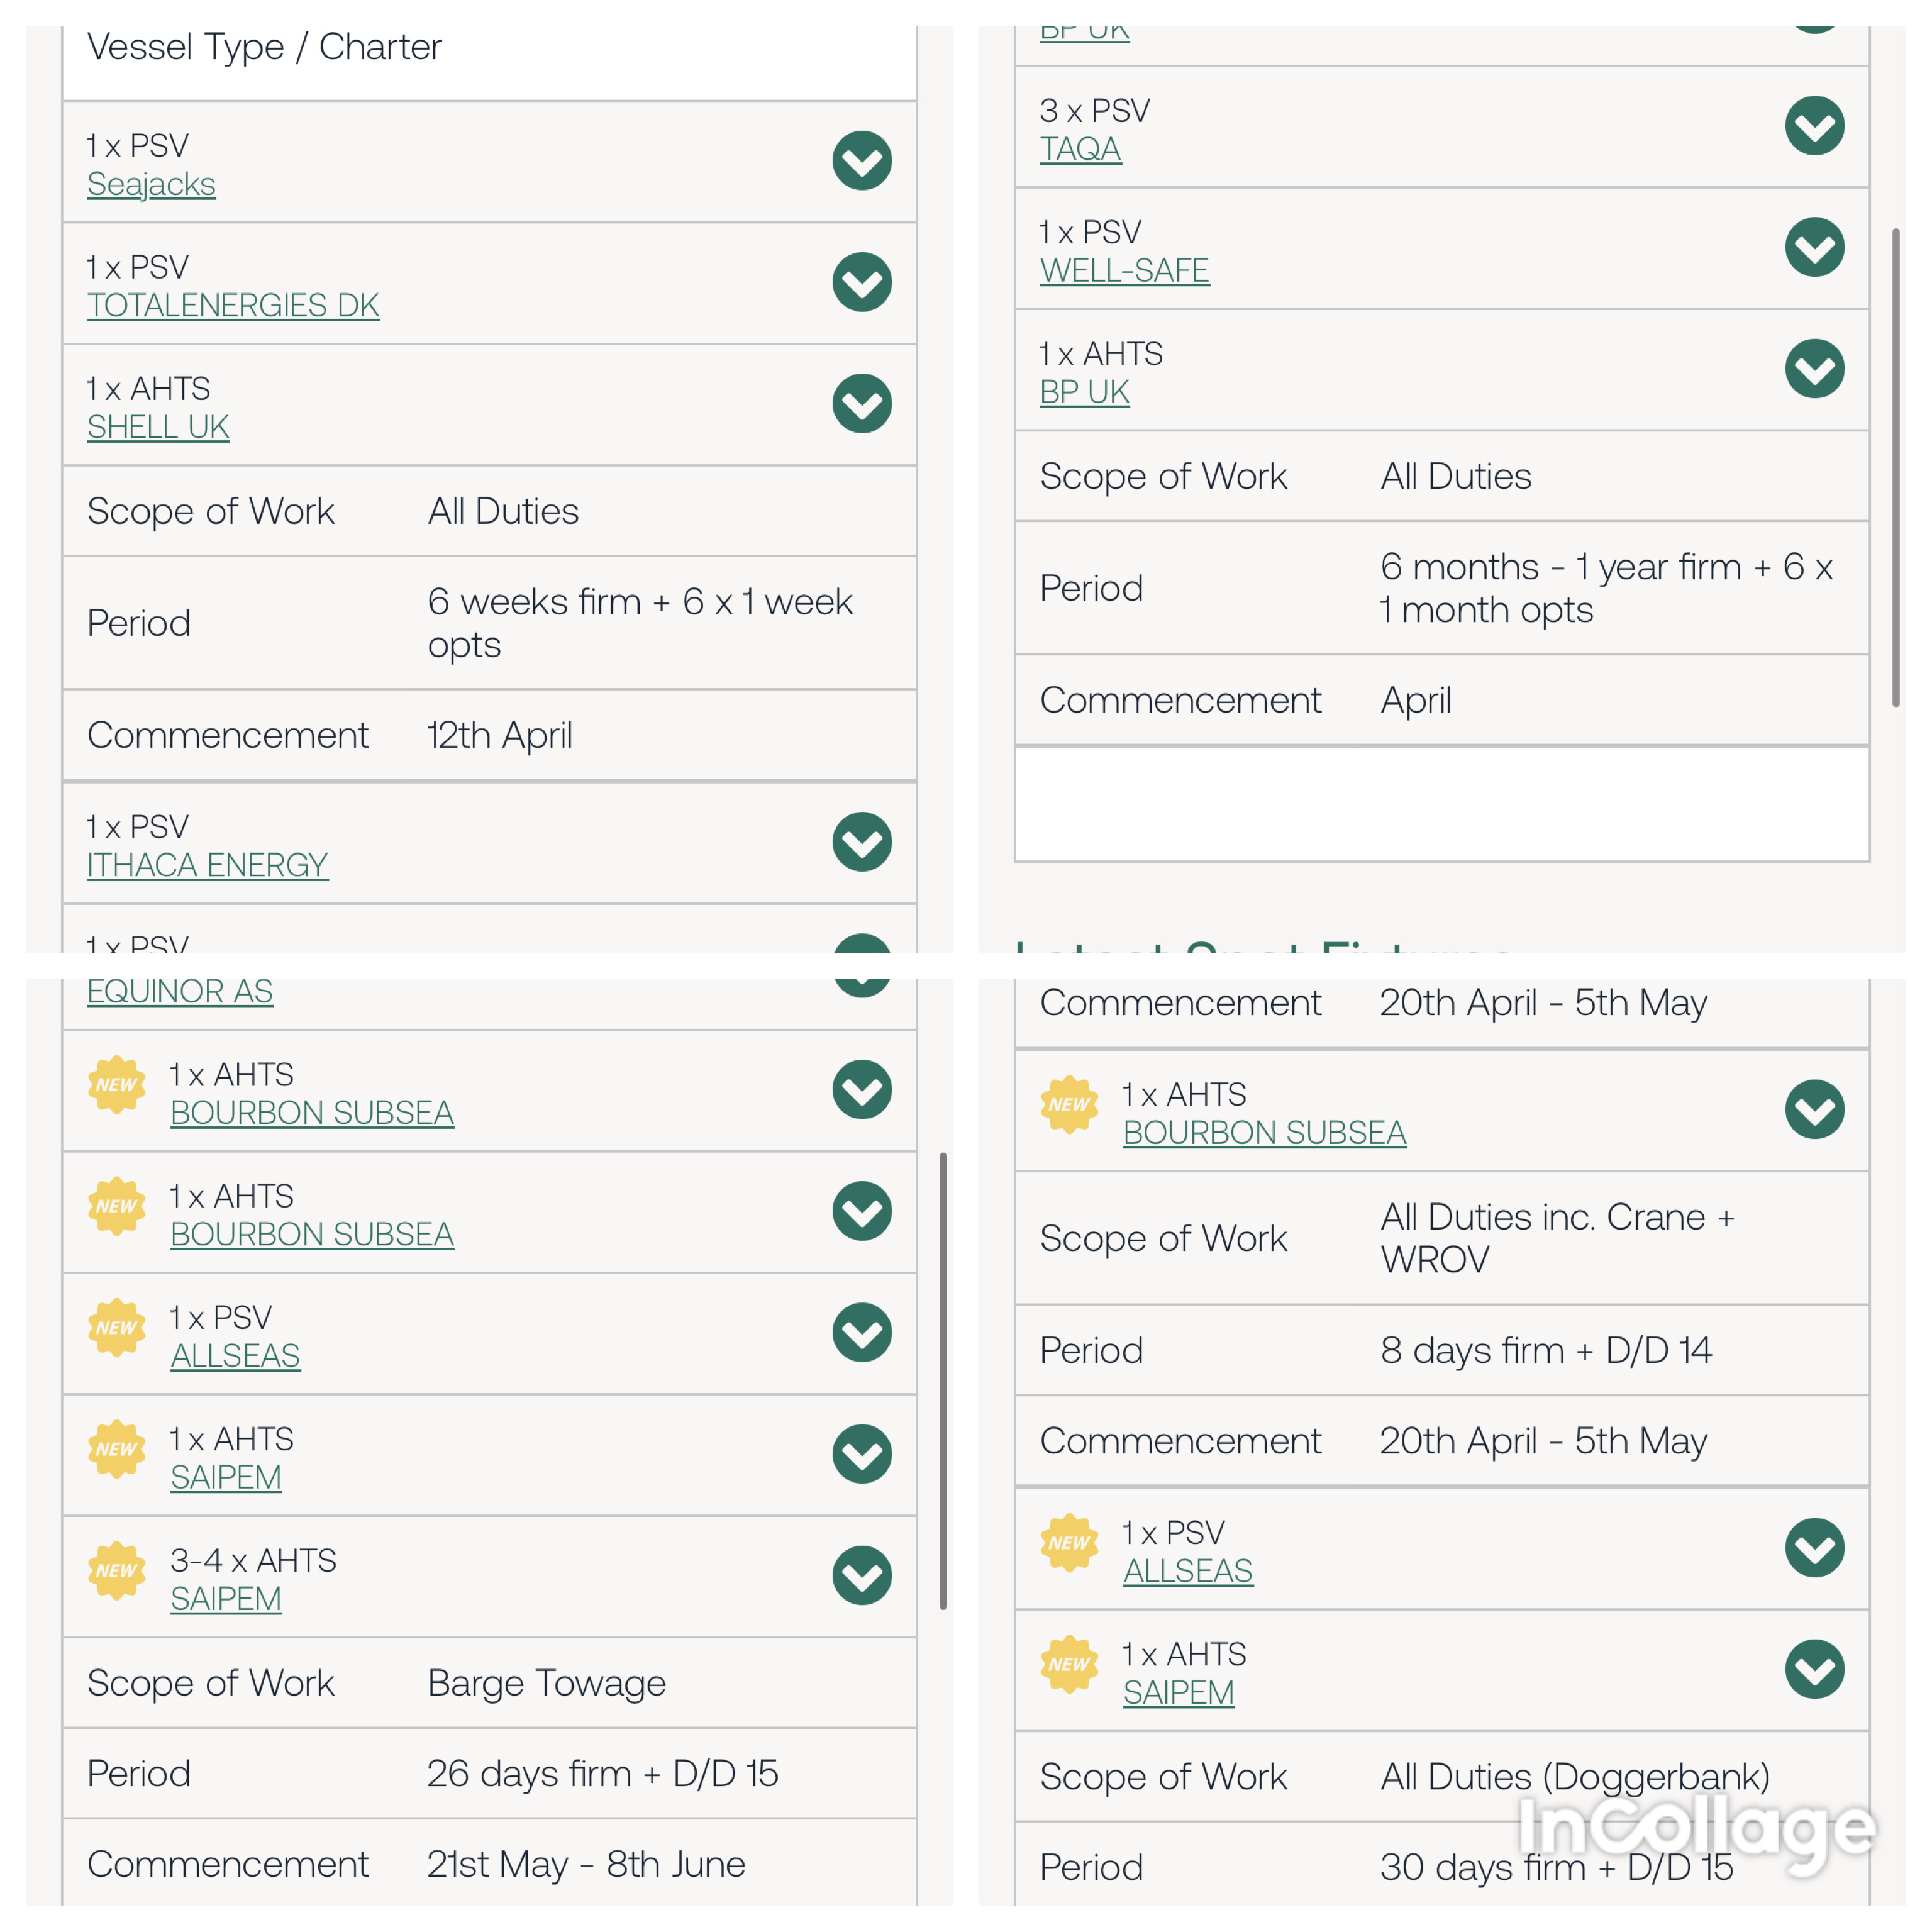Image resolution: width=1932 pixels, height=1932 pixels.
Task: Select the 'April' commencement value
Action: (x=1416, y=702)
